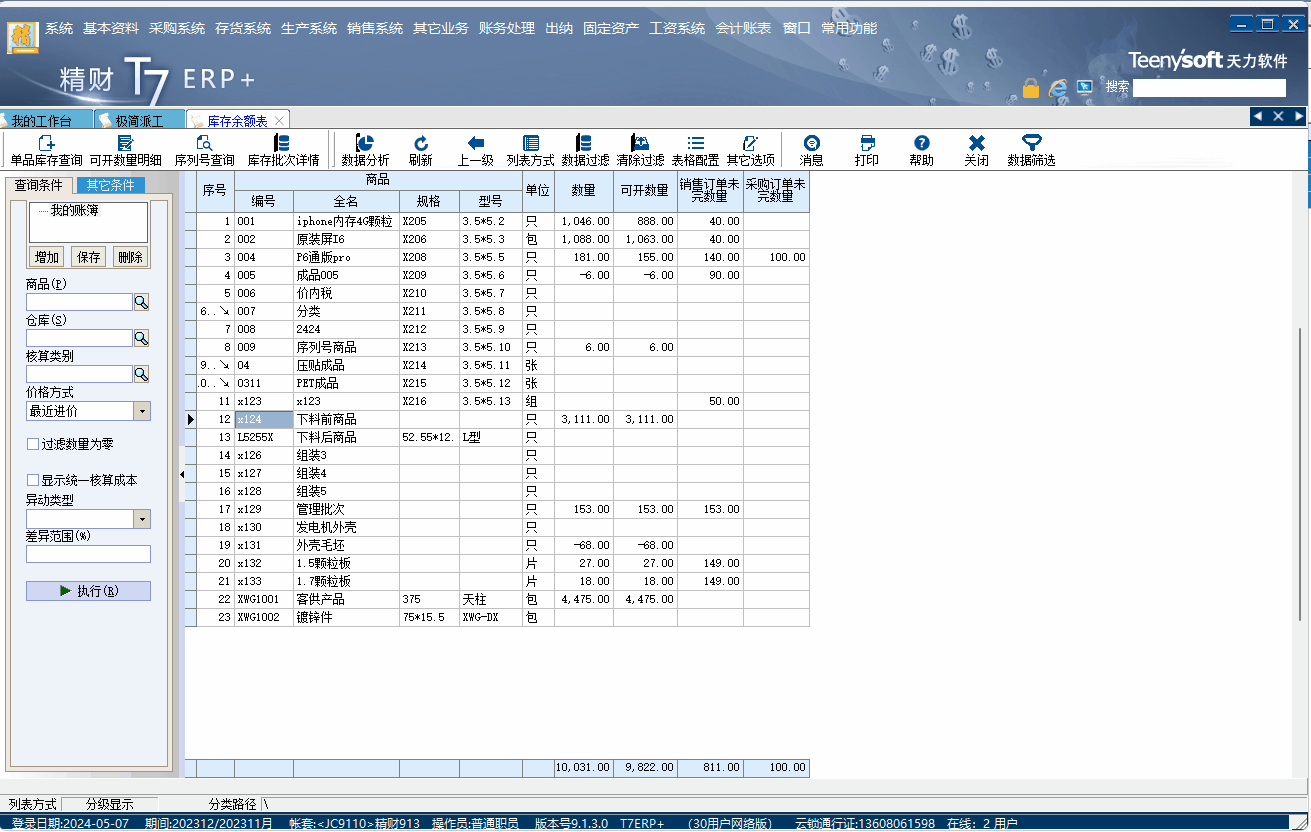
Task: Tick the 显示统一核算成本 checkbox
Action: pyautogui.click(x=33, y=480)
